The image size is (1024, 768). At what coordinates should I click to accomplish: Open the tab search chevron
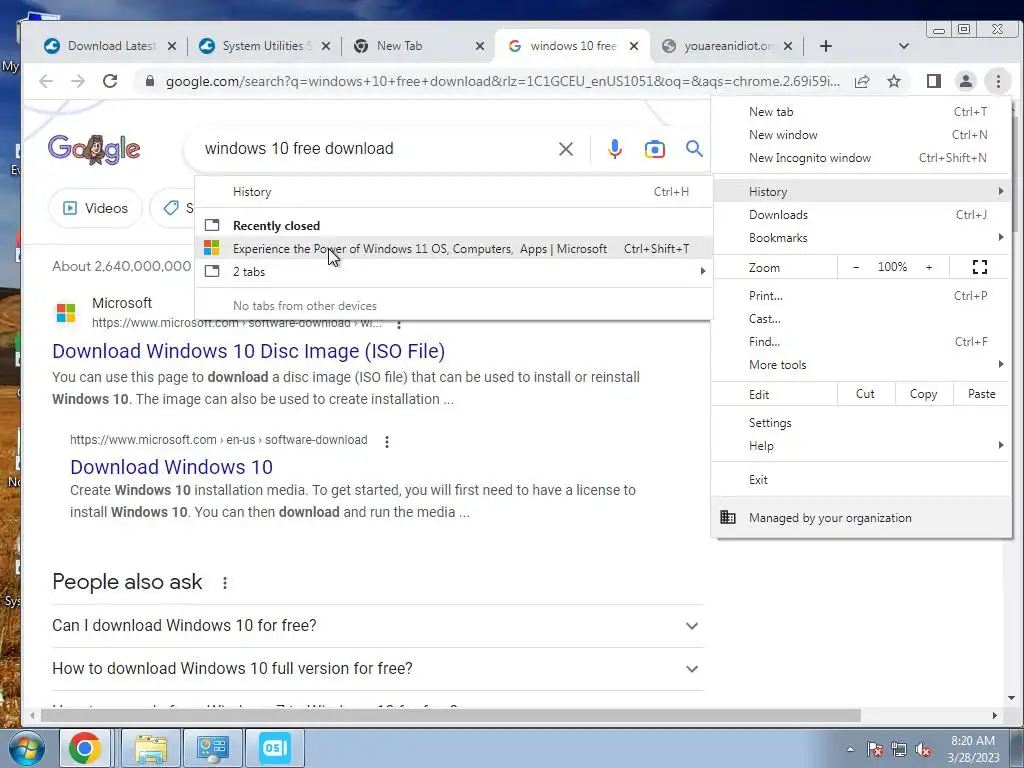click(x=904, y=46)
